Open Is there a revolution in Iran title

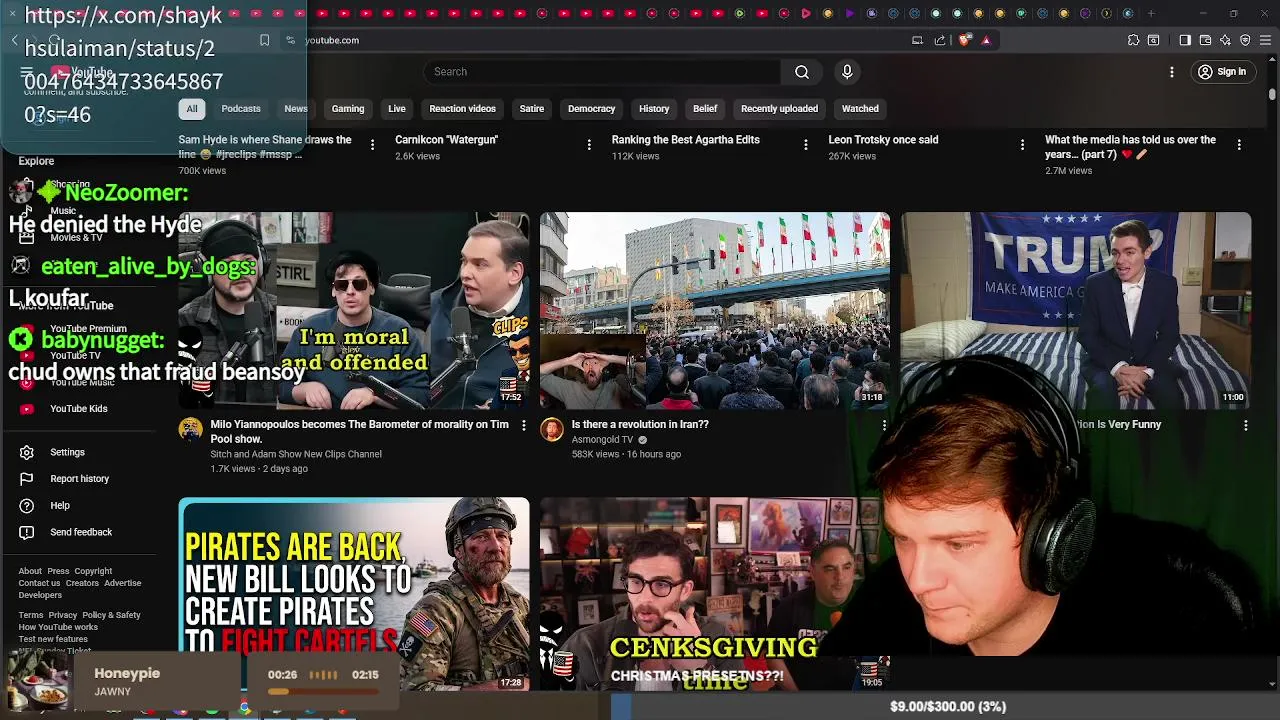tap(640, 424)
